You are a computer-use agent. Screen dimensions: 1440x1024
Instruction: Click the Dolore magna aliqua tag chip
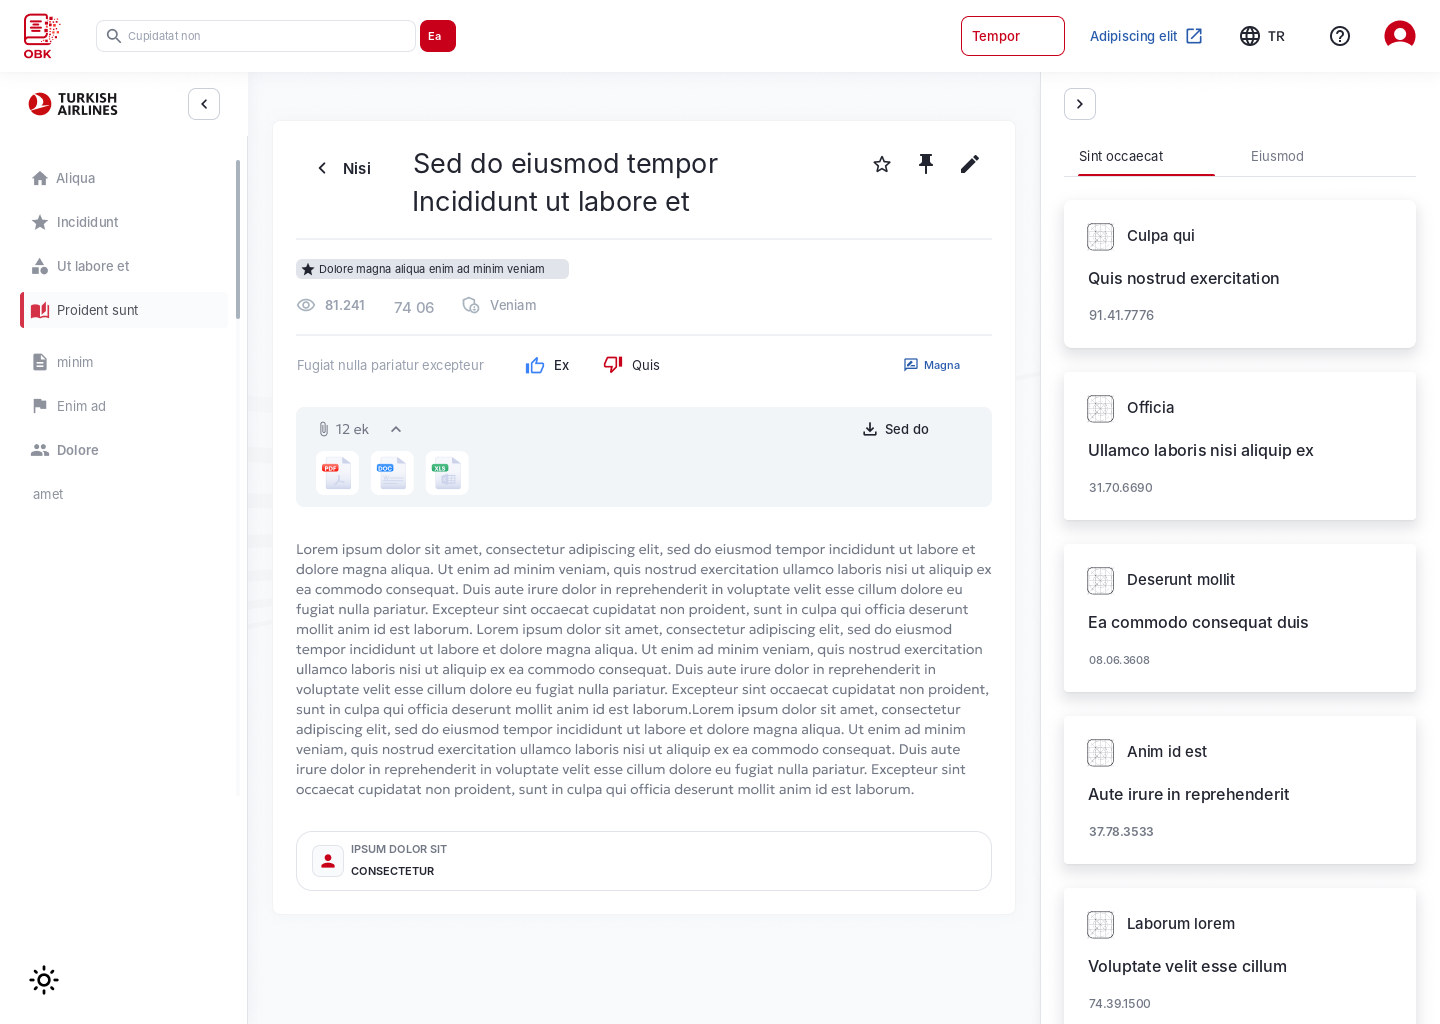(x=432, y=269)
